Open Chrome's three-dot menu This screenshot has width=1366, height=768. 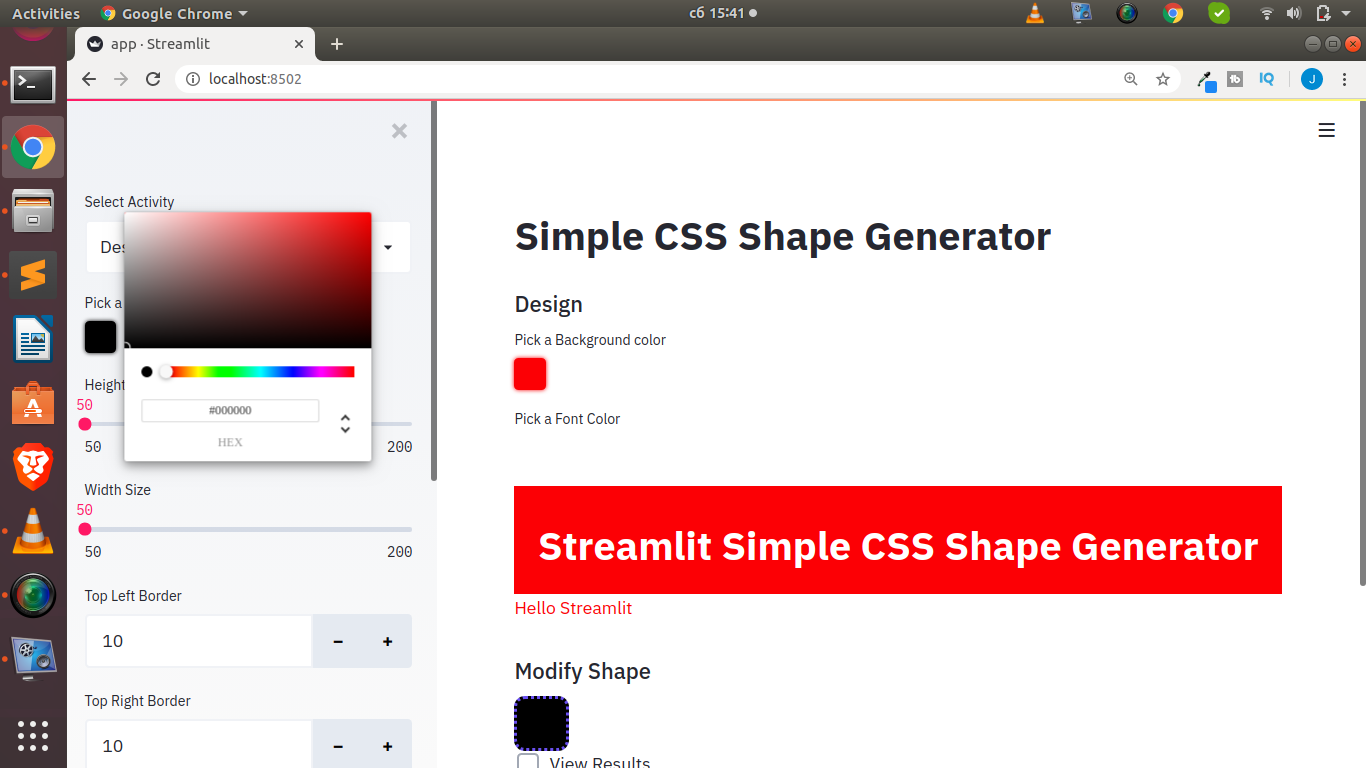click(1345, 79)
